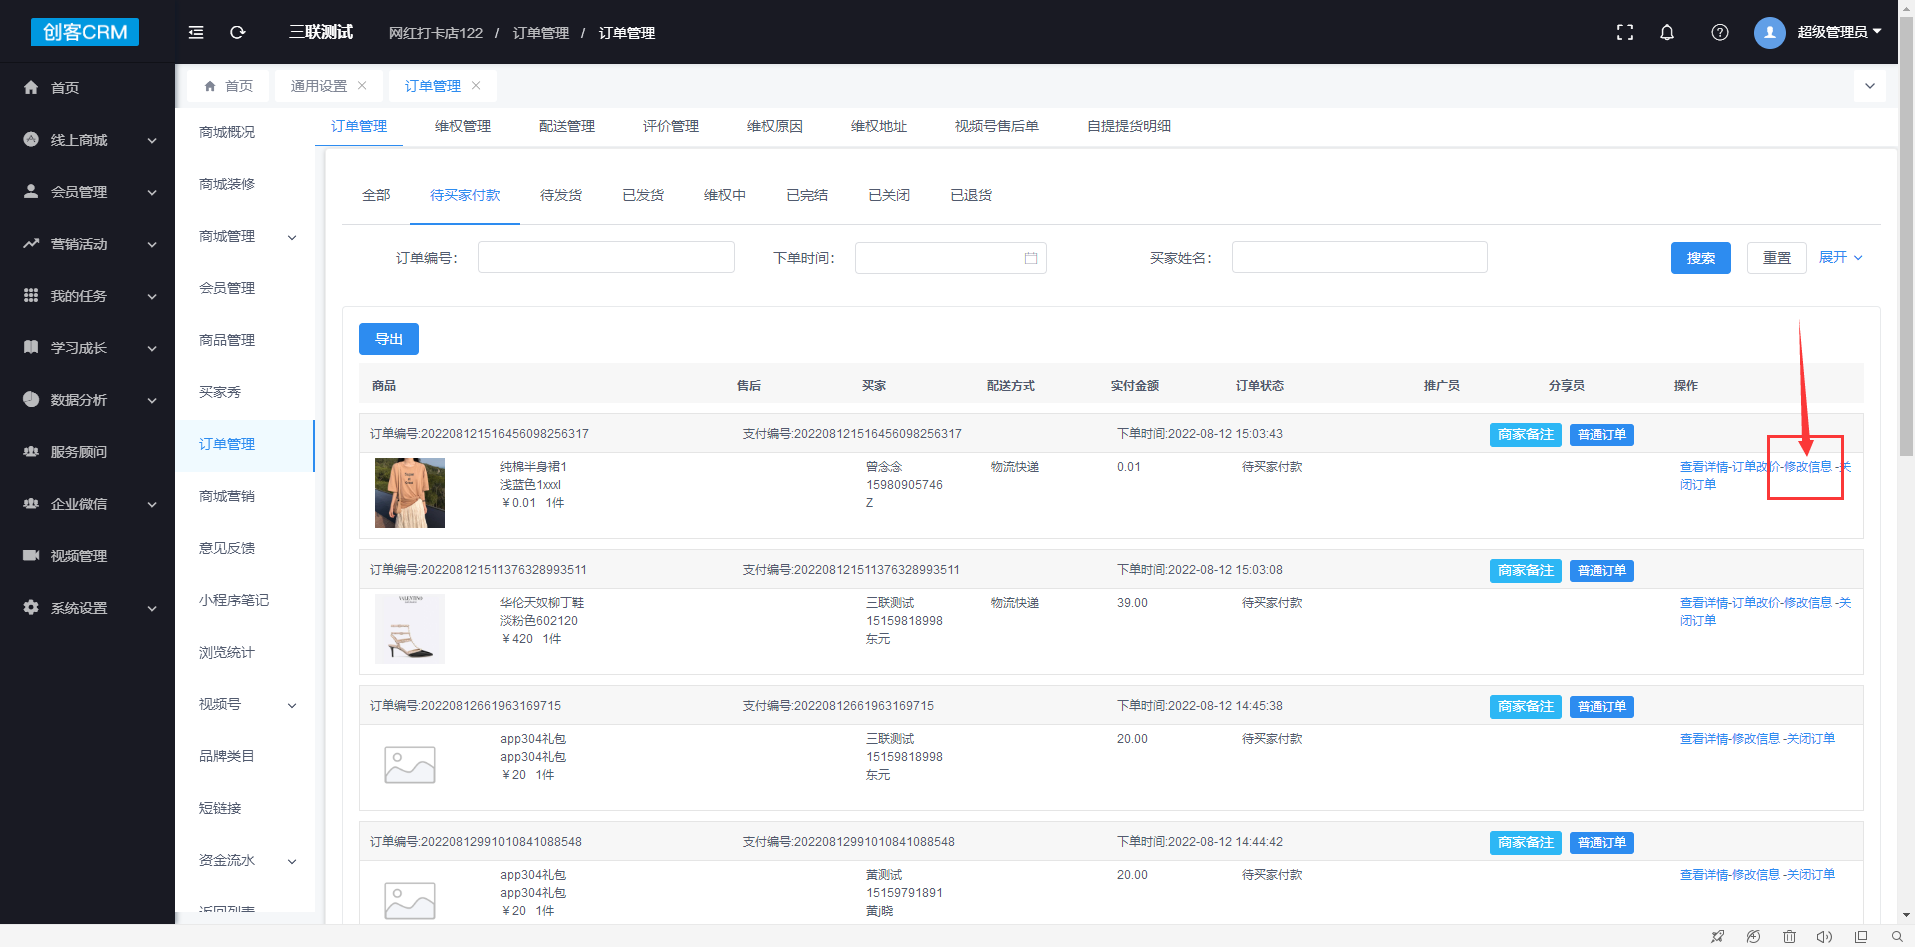Image resolution: width=1915 pixels, height=947 pixels.
Task: Open the help question mark icon
Action: point(1720,33)
